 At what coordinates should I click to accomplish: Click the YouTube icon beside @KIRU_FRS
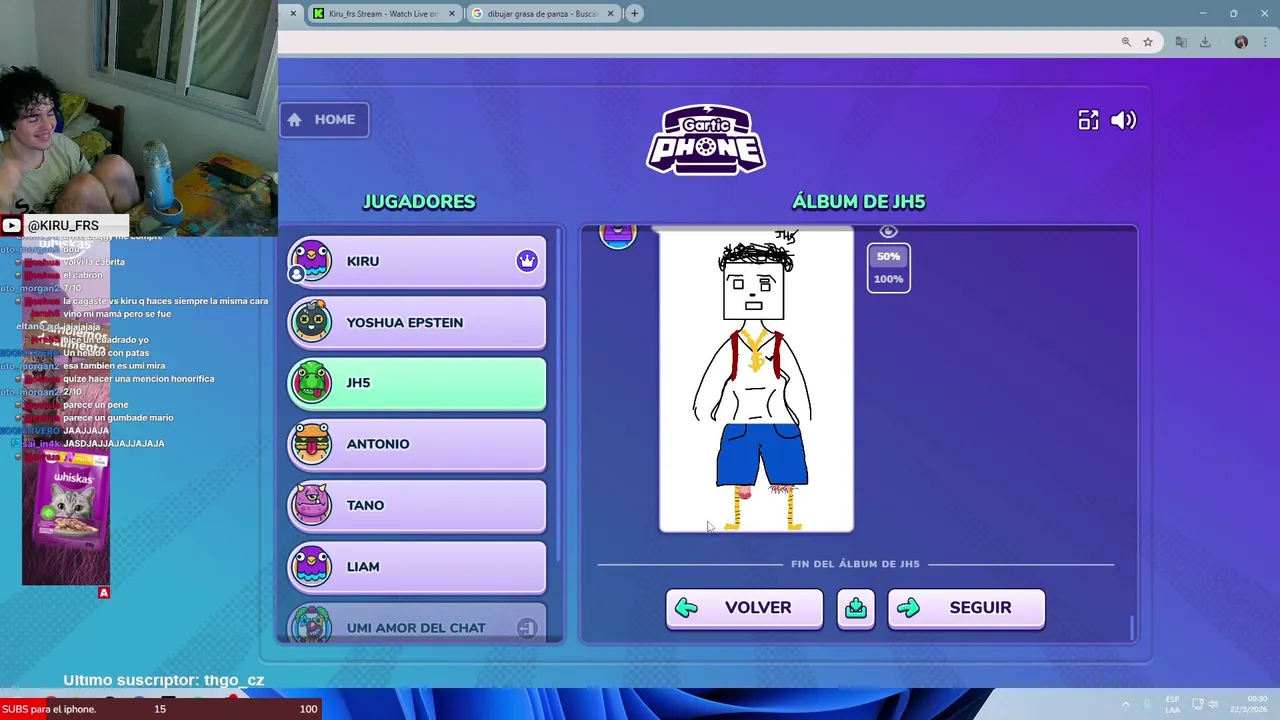point(11,226)
